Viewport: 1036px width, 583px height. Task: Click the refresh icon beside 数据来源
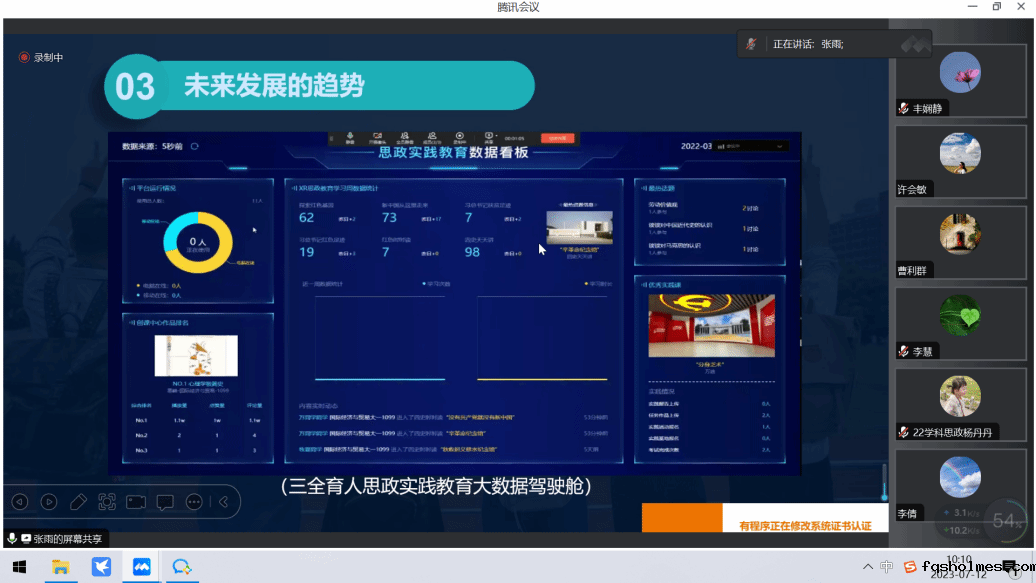(195, 146)
